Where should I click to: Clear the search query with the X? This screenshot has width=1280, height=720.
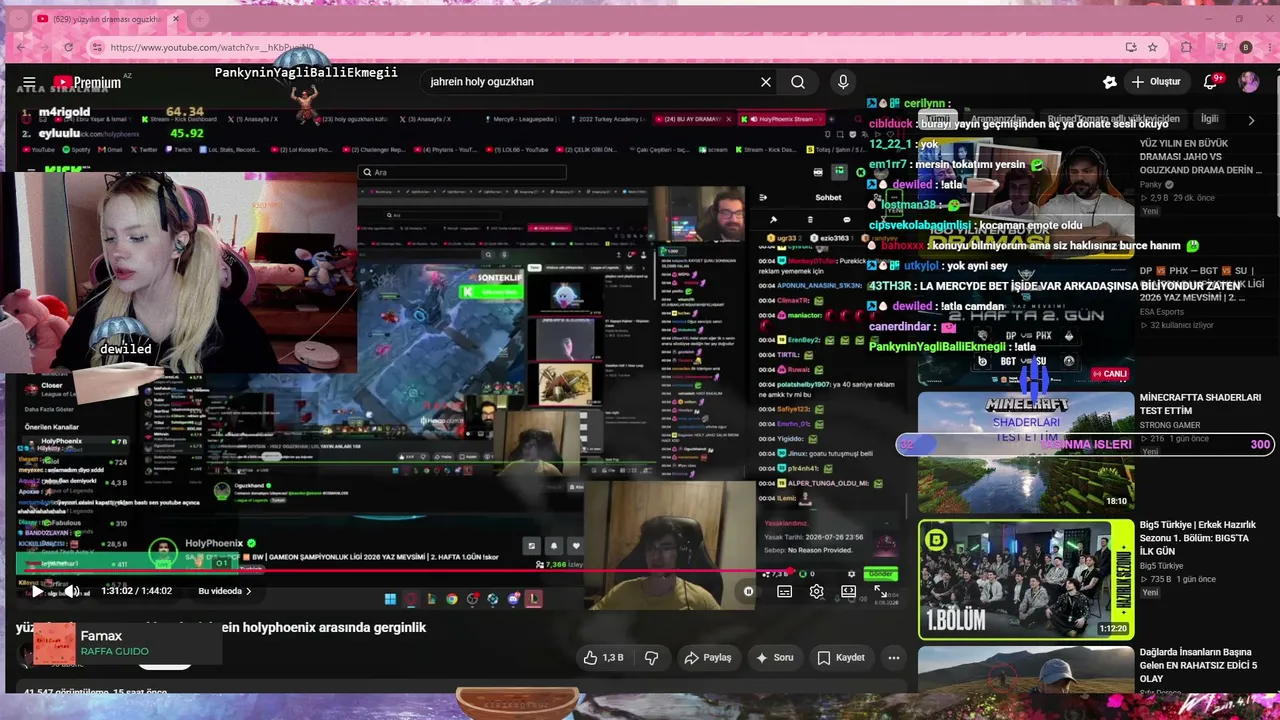tap(766, 82)
